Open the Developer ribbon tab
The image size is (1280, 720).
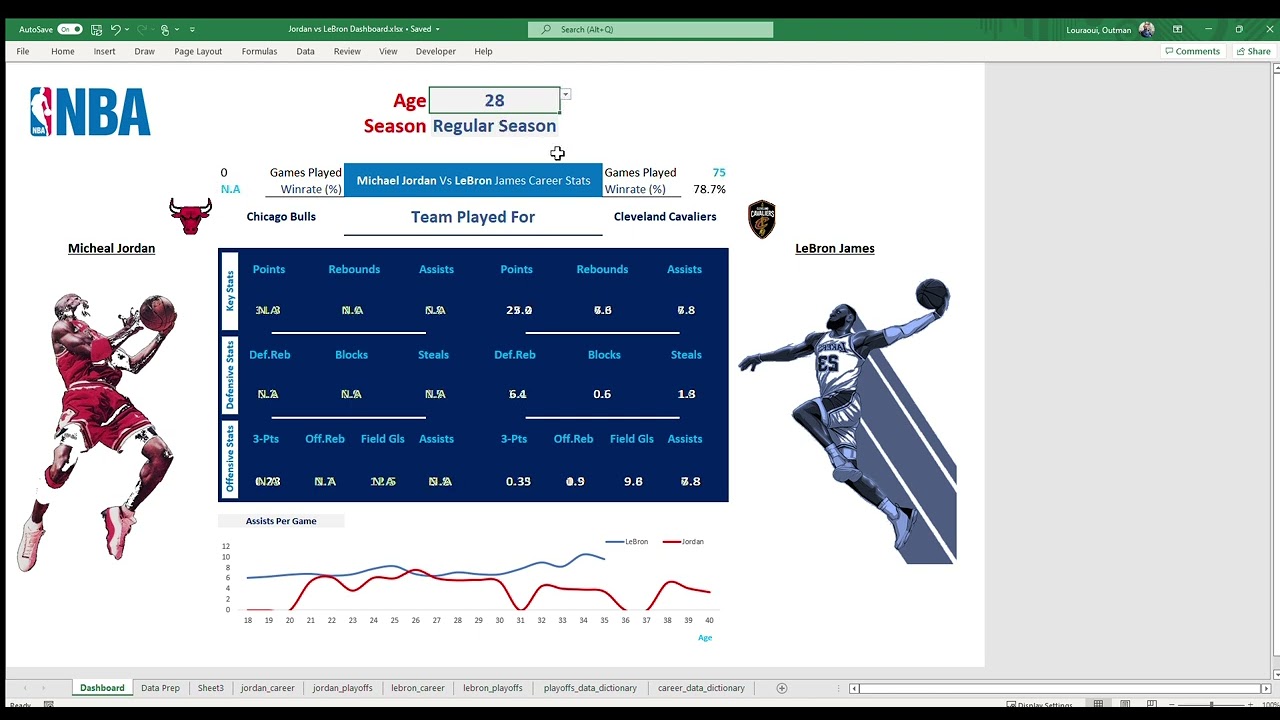[435, 51]
